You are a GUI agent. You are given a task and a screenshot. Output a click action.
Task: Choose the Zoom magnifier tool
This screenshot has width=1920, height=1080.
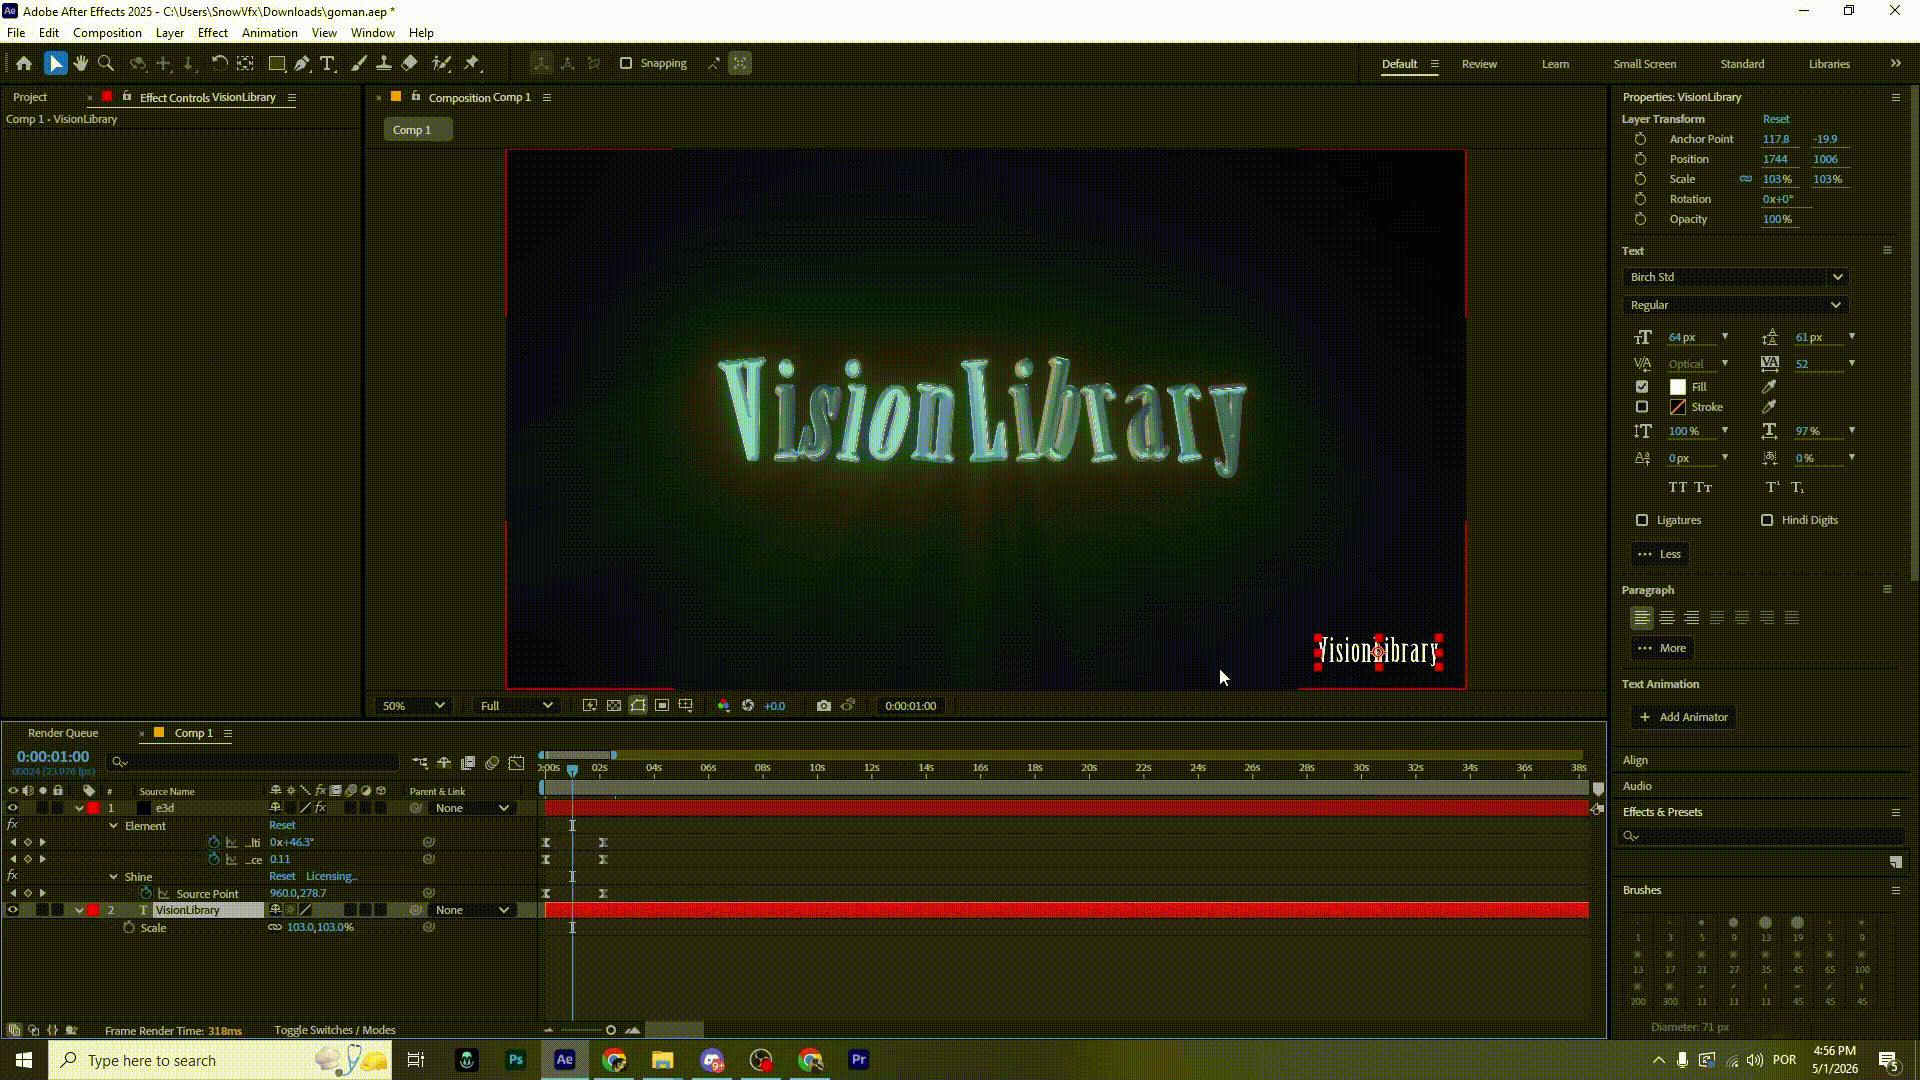pos(106,63)
